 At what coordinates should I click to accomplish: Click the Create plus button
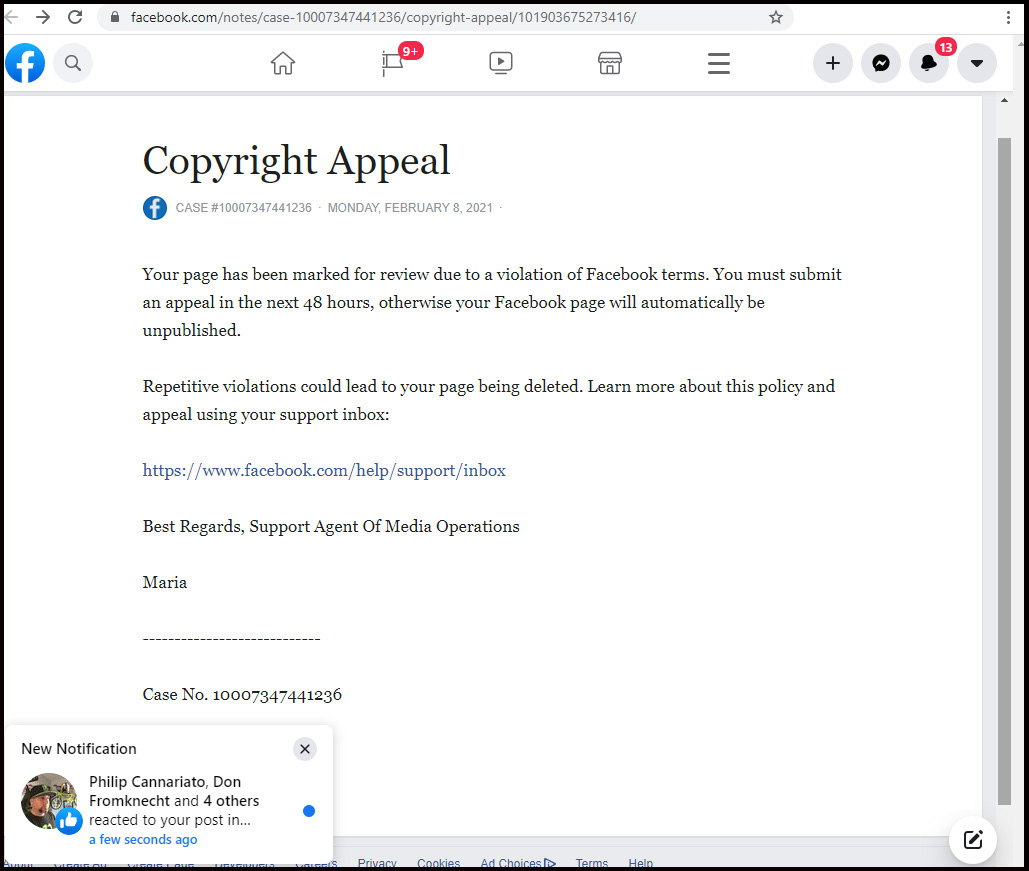coord(832,63)
